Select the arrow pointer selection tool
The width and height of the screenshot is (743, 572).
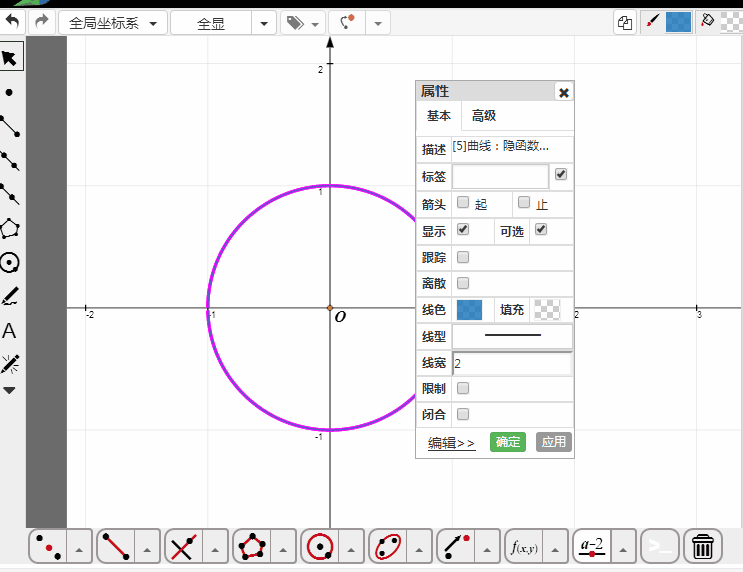[x=9, y=58]
